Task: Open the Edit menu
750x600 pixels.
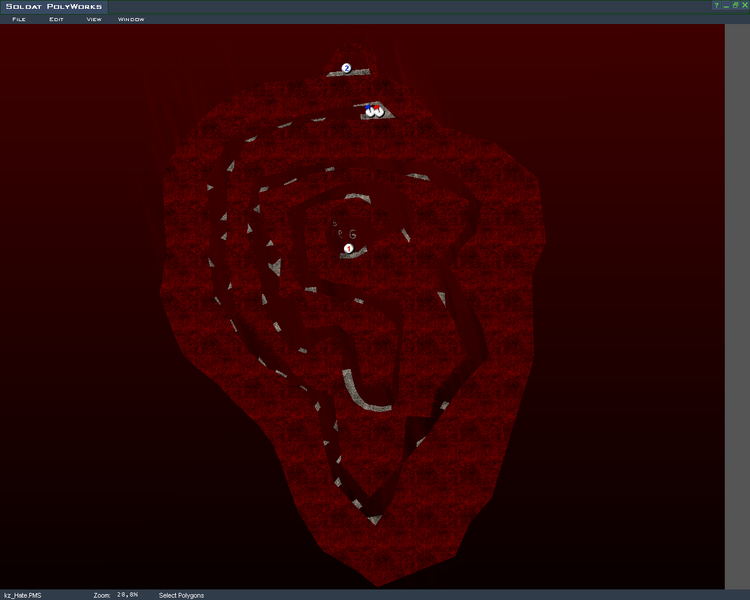Action: [x=56, y=19]
